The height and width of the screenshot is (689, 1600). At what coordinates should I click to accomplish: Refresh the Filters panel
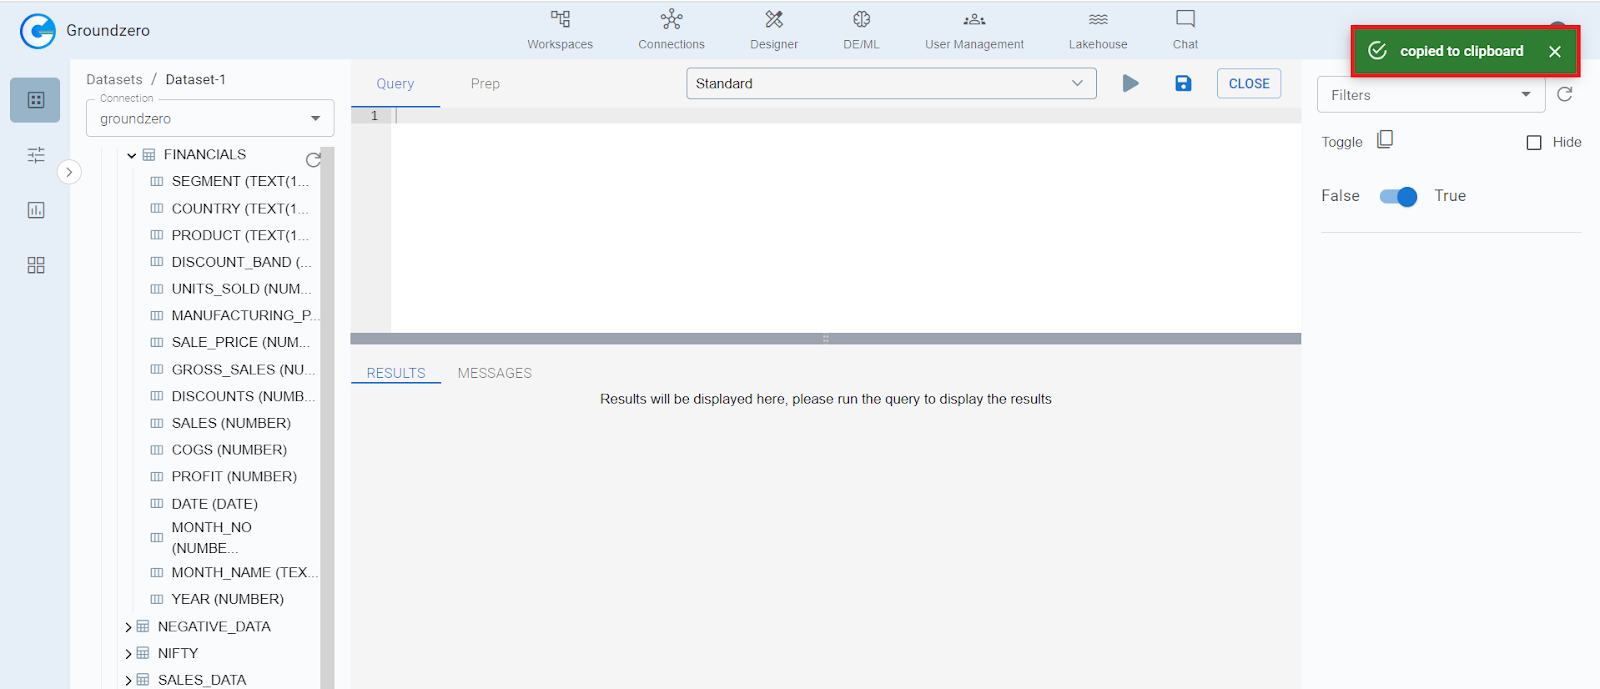[1565, 94]
